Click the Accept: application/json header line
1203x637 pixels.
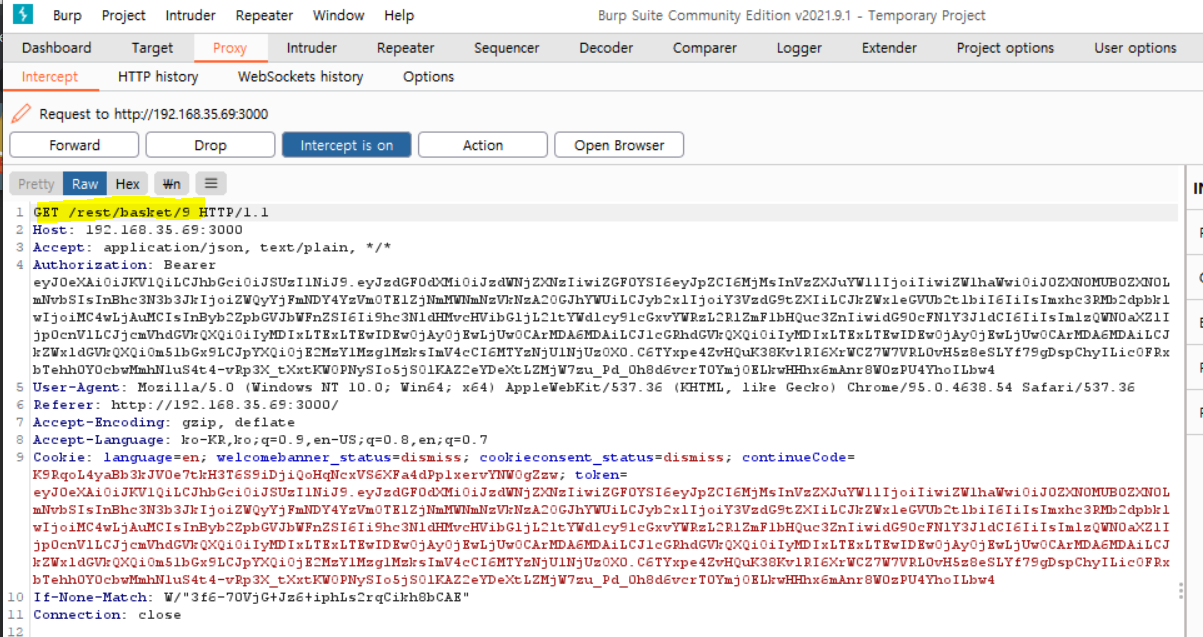click(212, 247)
